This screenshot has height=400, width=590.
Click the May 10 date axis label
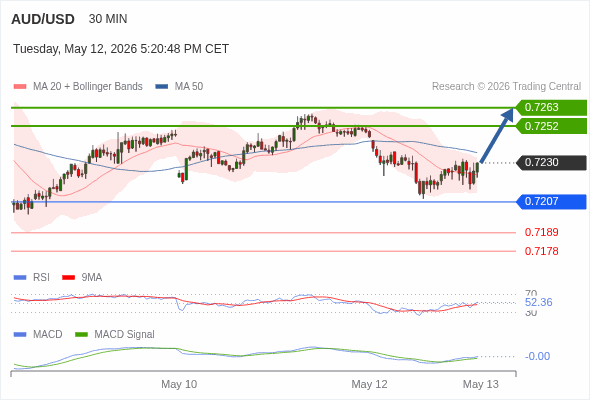[x=179, y=384]
